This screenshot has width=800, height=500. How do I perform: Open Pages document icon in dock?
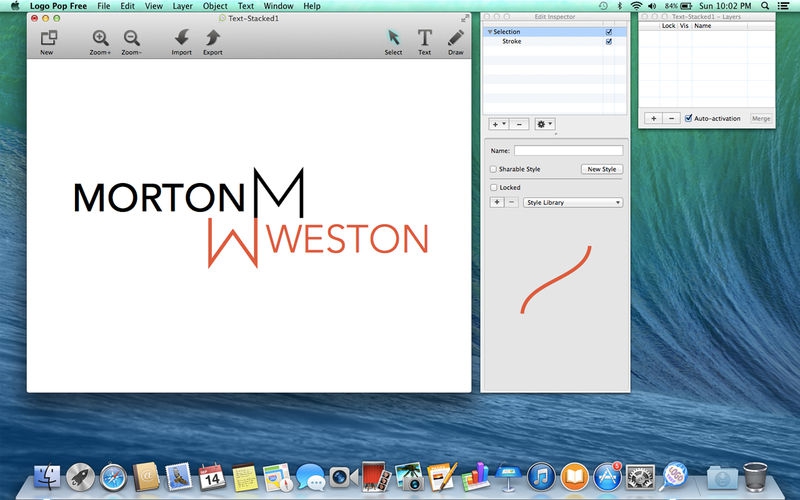pyautogui.click(x=442, y=477)
